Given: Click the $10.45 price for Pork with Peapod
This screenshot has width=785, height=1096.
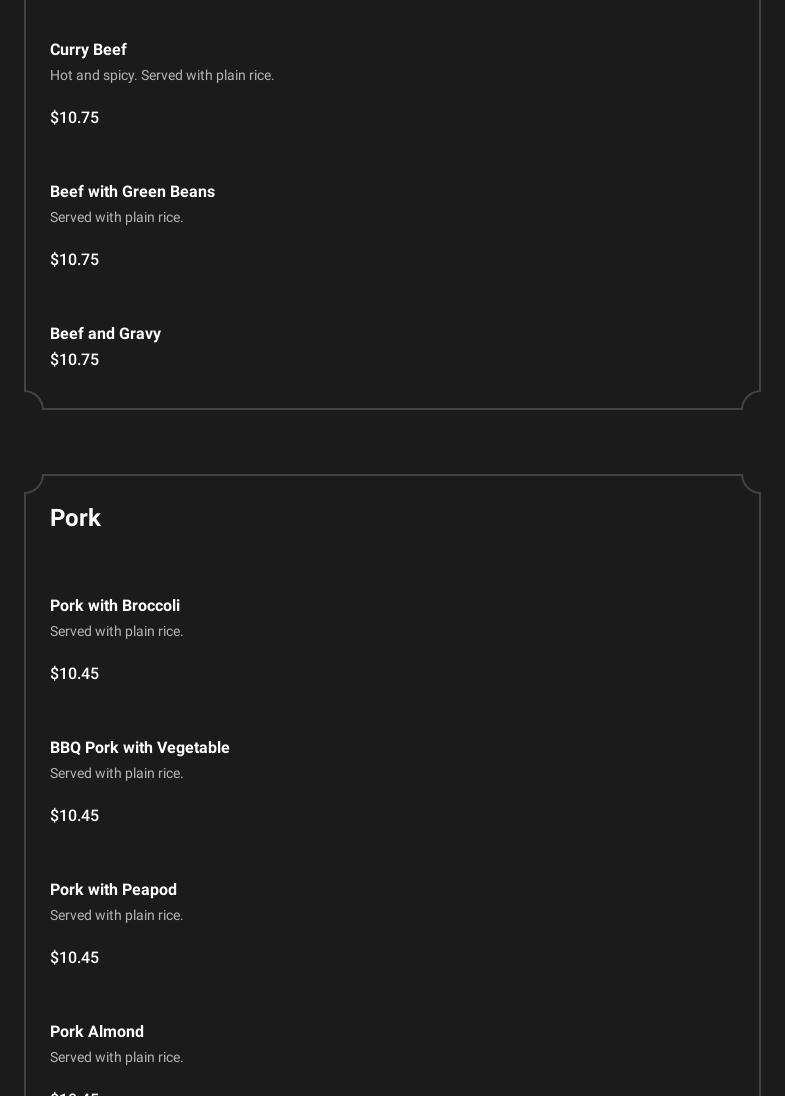Looking at the screenshot, I should pos(74,958).
